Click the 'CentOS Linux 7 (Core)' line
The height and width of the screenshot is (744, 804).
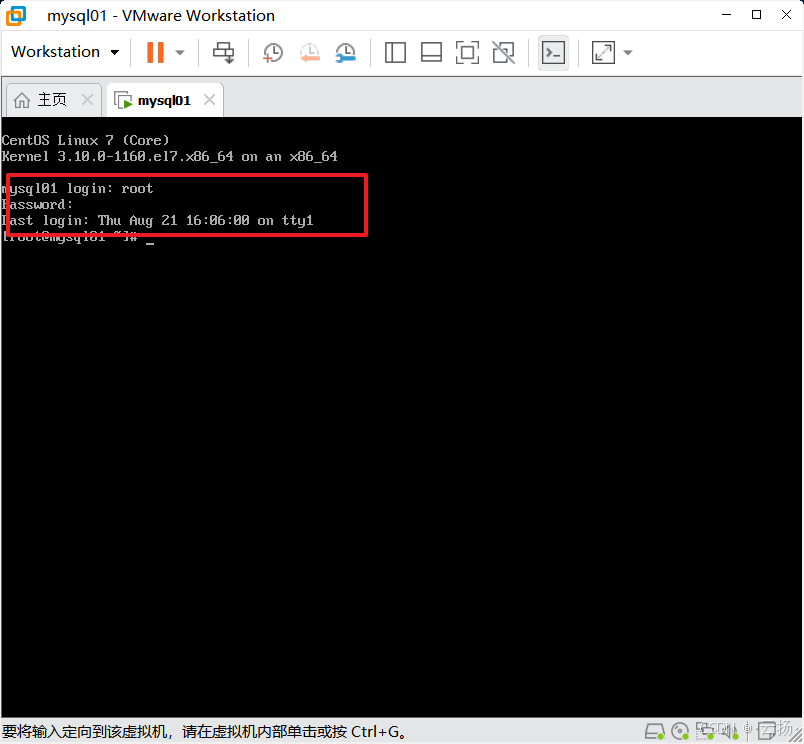[x=85, y=140]
